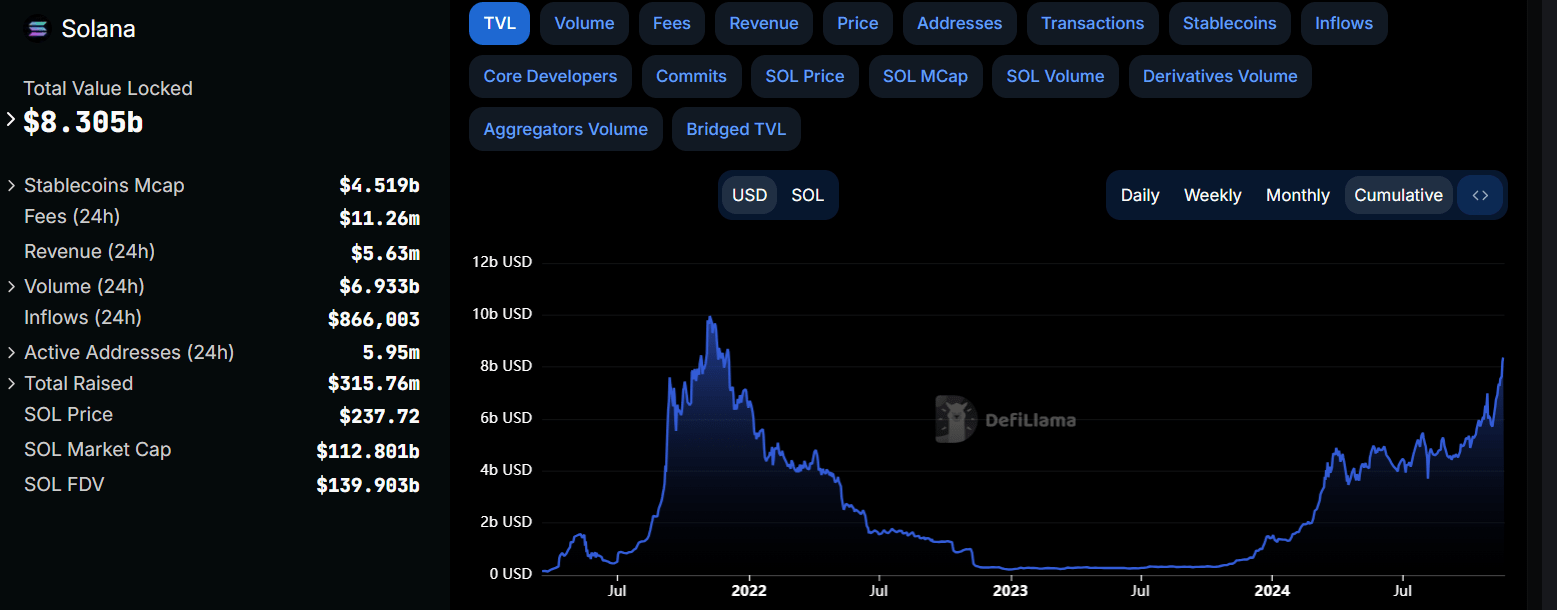
Task: Select the Daily interval
Action: 1140,195
